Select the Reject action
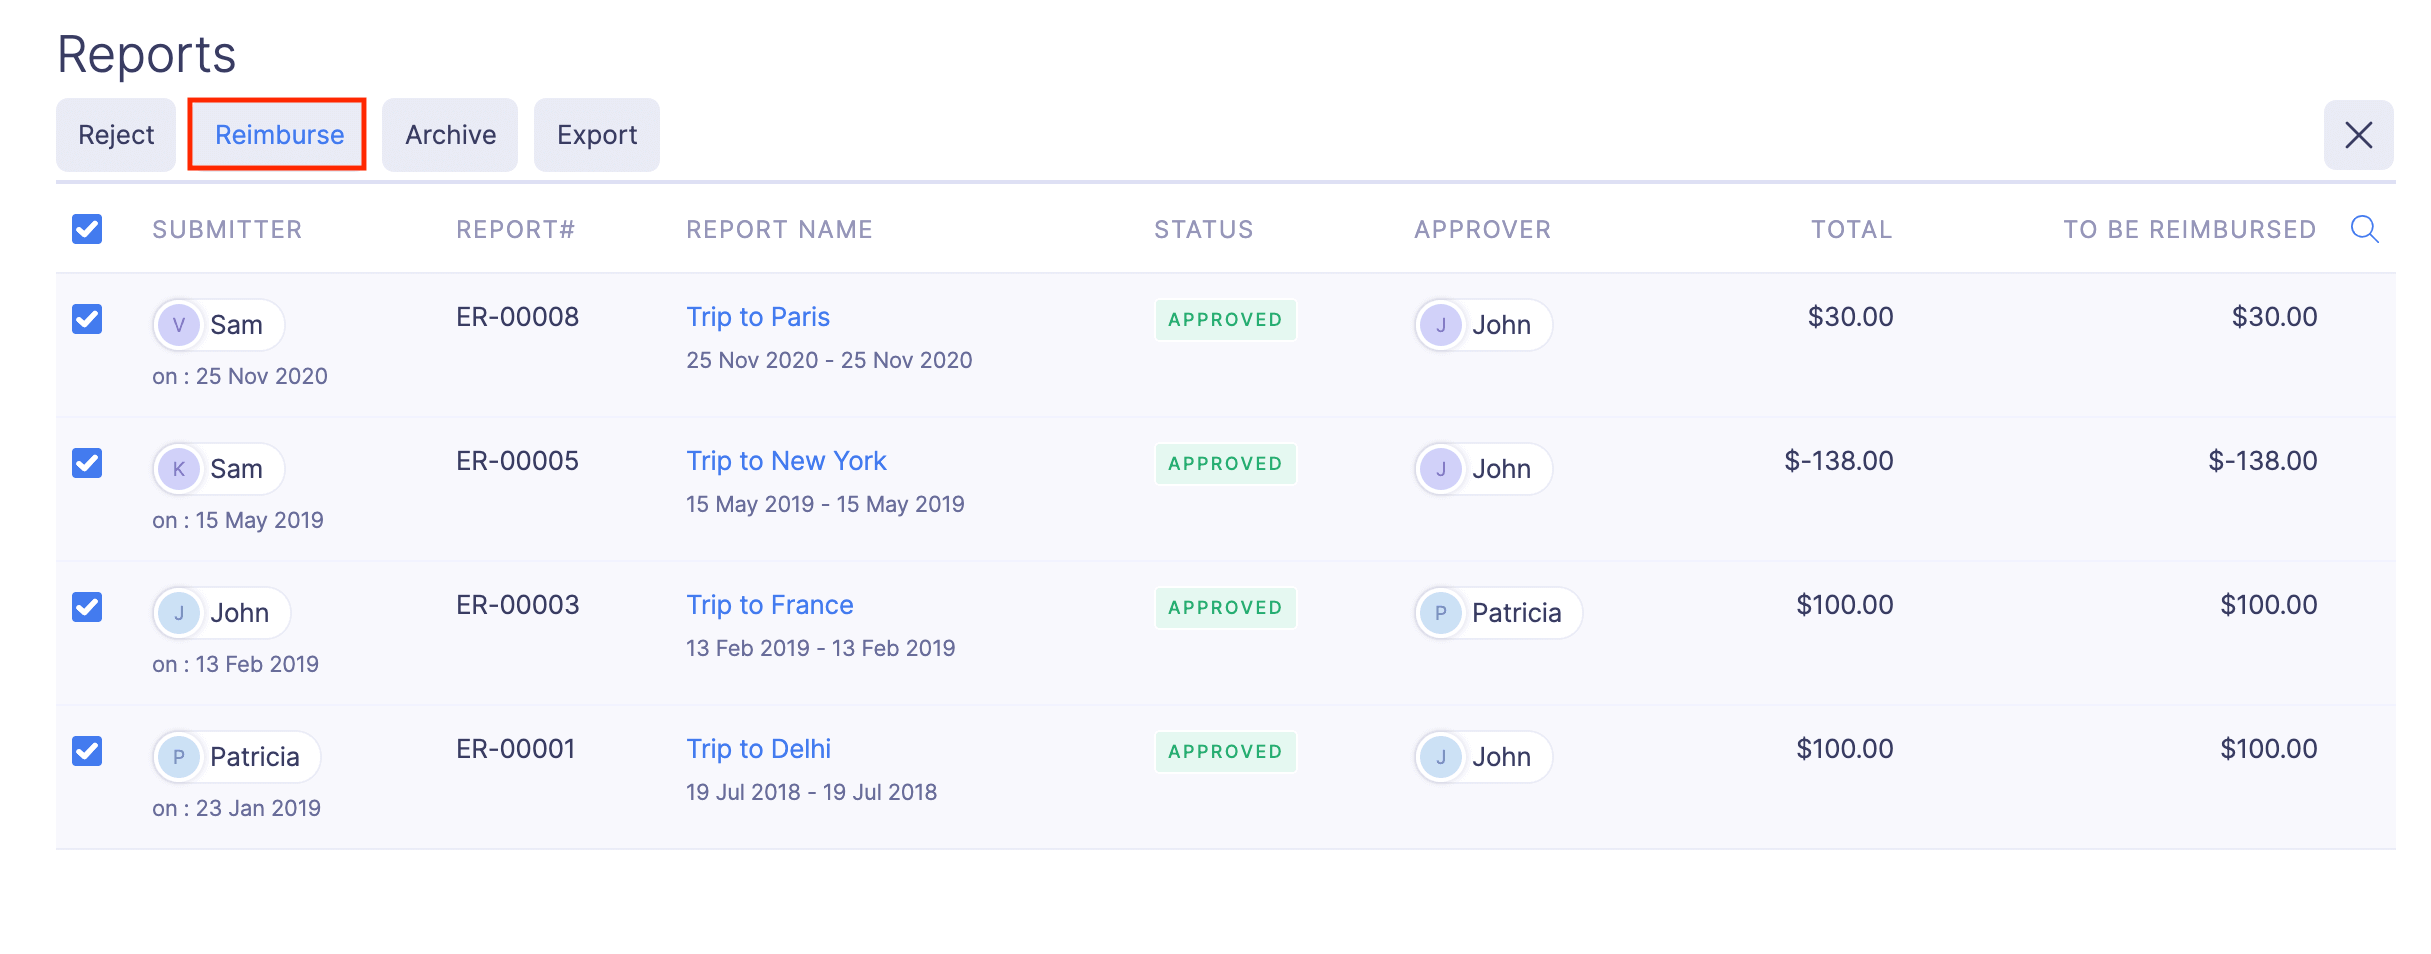Viewport: 2431px width, 954px height. pyautogui.click(x=115, y=134)
